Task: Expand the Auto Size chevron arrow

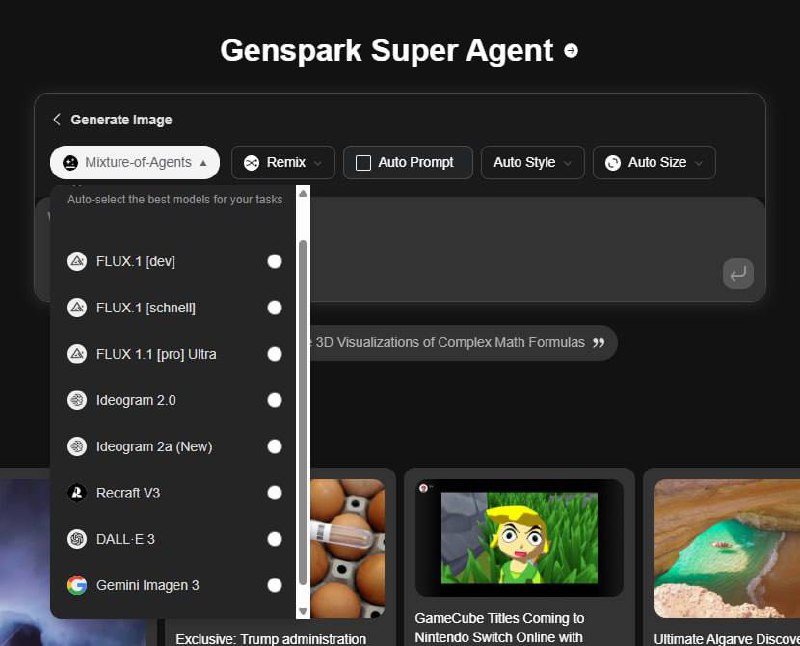Action: click(699, 163)
